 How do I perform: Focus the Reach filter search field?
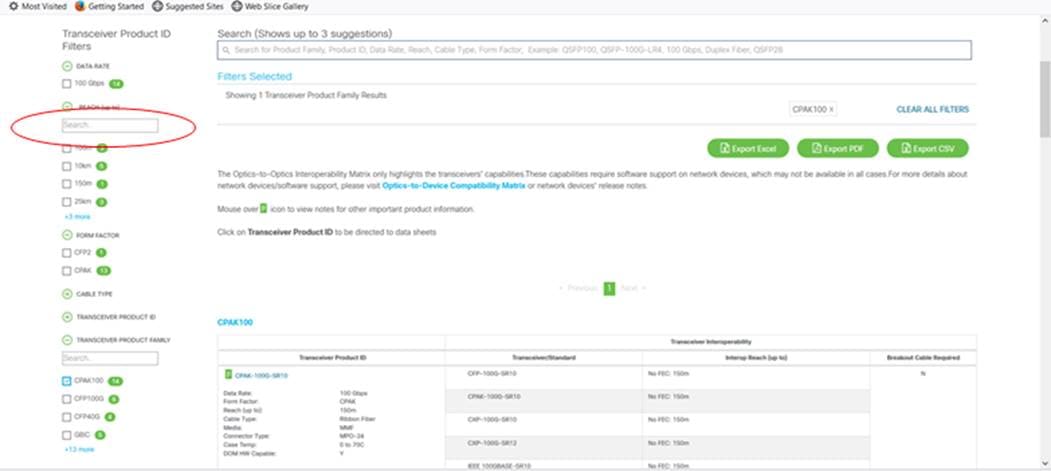coord(110,125)
